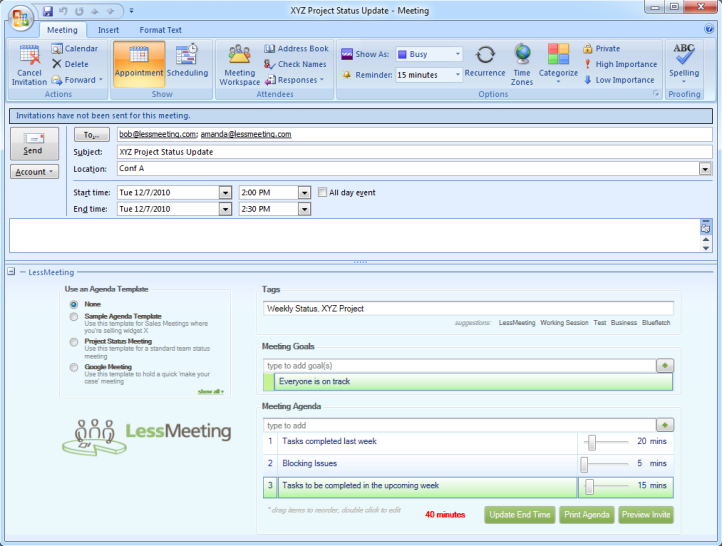Screen dimensions: 722x546
Task: Click the Tags input field
Action: [x=468, y=308]
